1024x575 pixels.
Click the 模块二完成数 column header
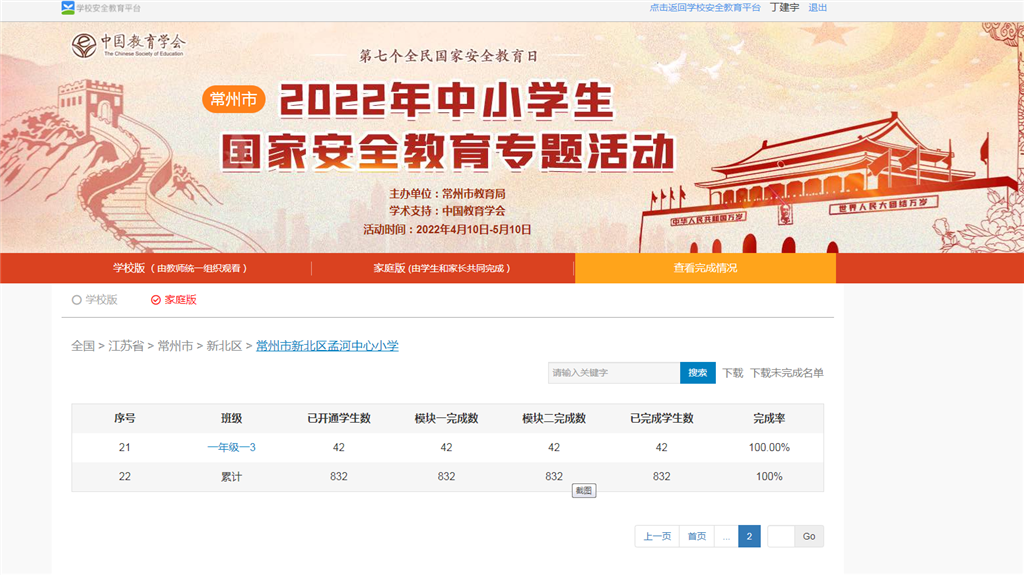(x=554, y=418)
